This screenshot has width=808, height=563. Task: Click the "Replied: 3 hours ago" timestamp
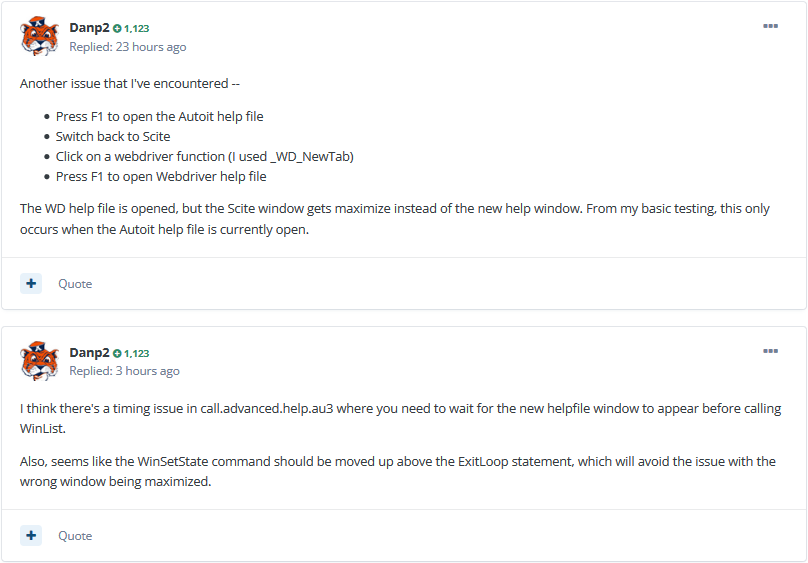point(124,371)
